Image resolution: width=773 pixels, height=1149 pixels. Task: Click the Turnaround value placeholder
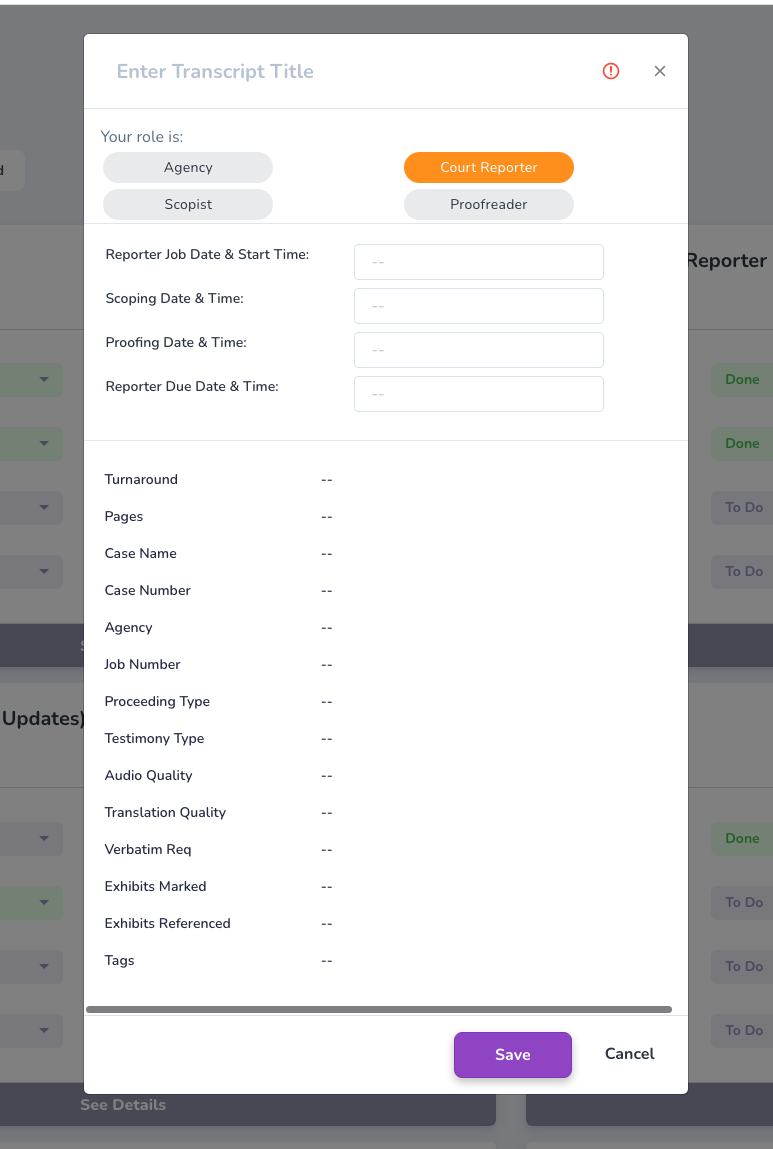pyautogui.click(x=327, y=480)
